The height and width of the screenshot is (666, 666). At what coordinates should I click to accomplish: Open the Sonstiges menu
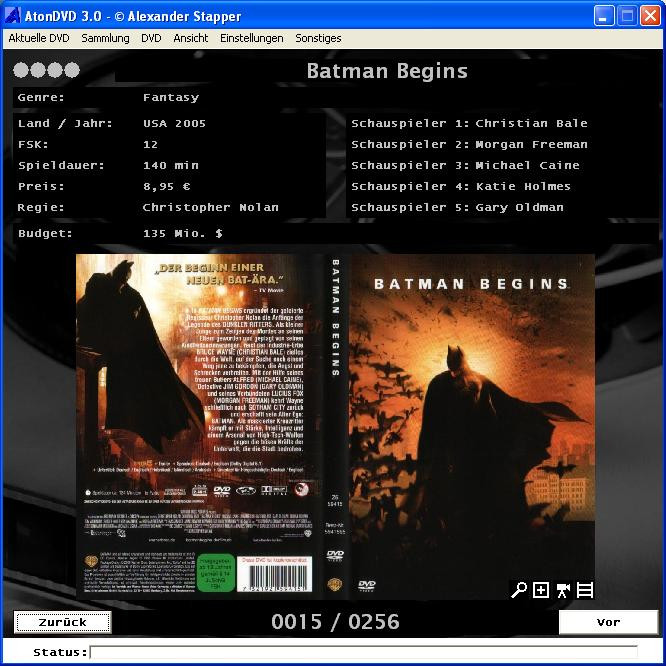pos(318,38)
